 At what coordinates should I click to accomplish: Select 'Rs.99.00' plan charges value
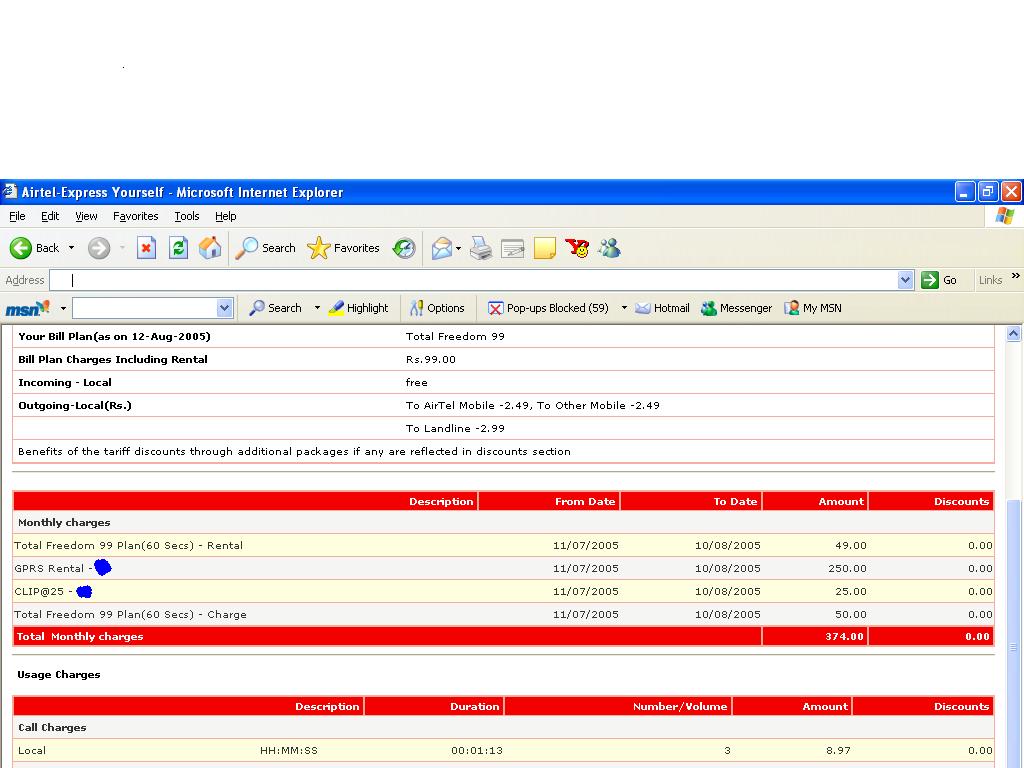tap(430, 359)
